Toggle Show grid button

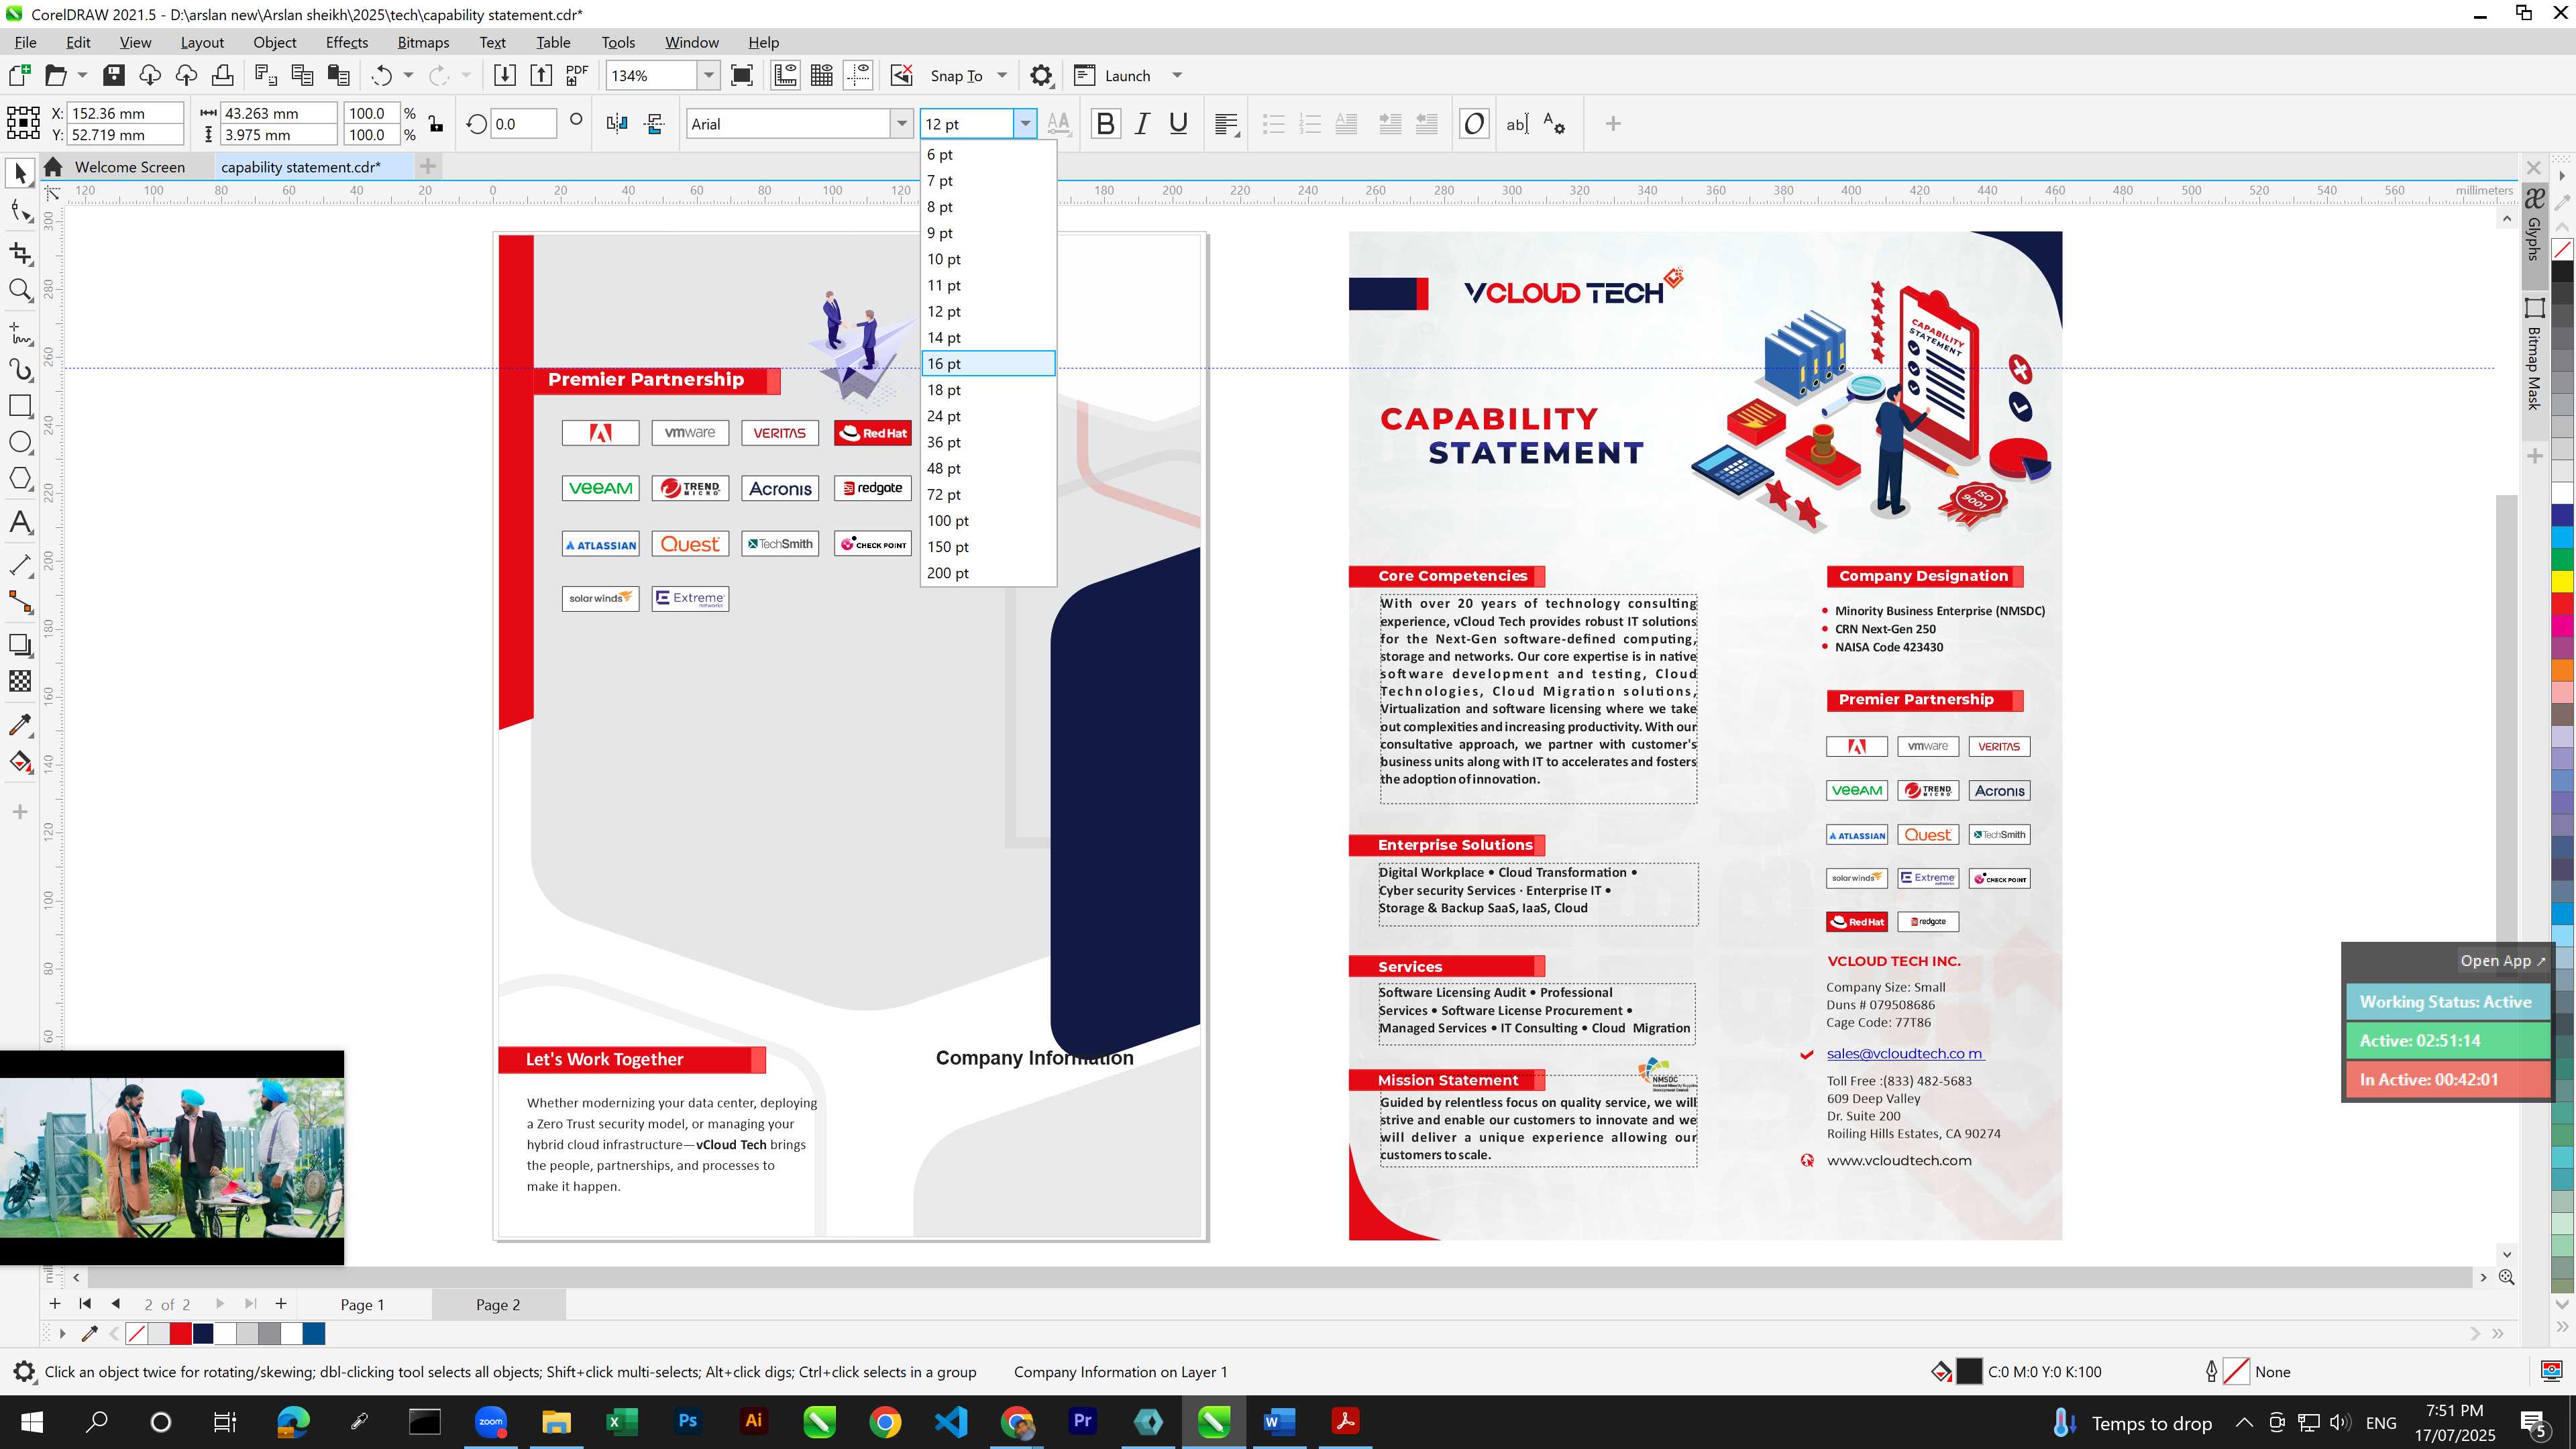tap(822, 75)
